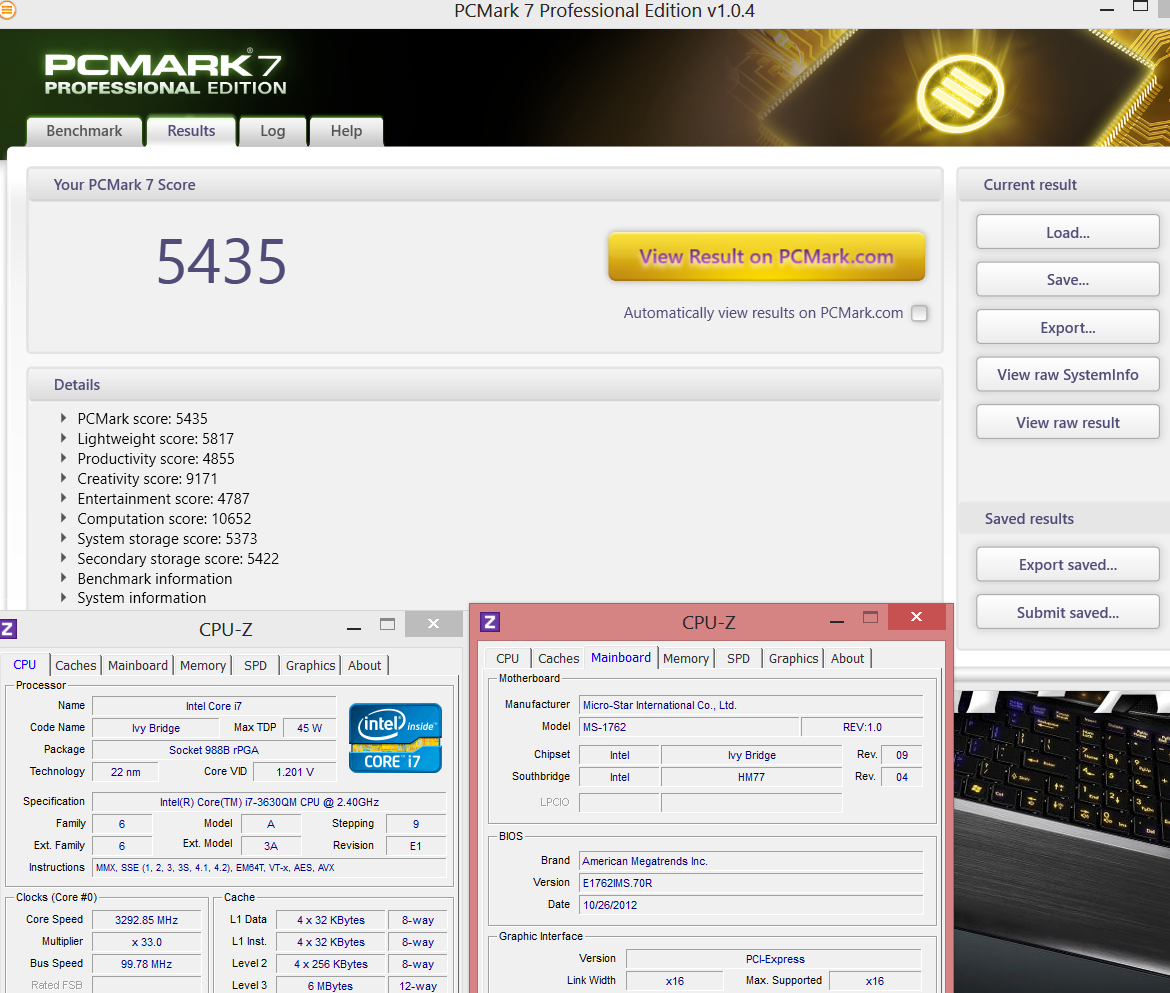Expand the Secondary storage score: 5422 detail
Image resolution: width=1170 pixels, height=993 pixels.
tap(63, 558)
